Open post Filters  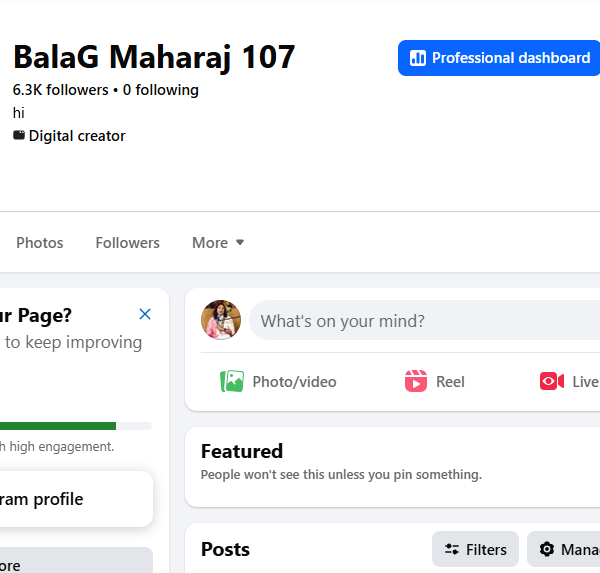[x=475, y=549]
